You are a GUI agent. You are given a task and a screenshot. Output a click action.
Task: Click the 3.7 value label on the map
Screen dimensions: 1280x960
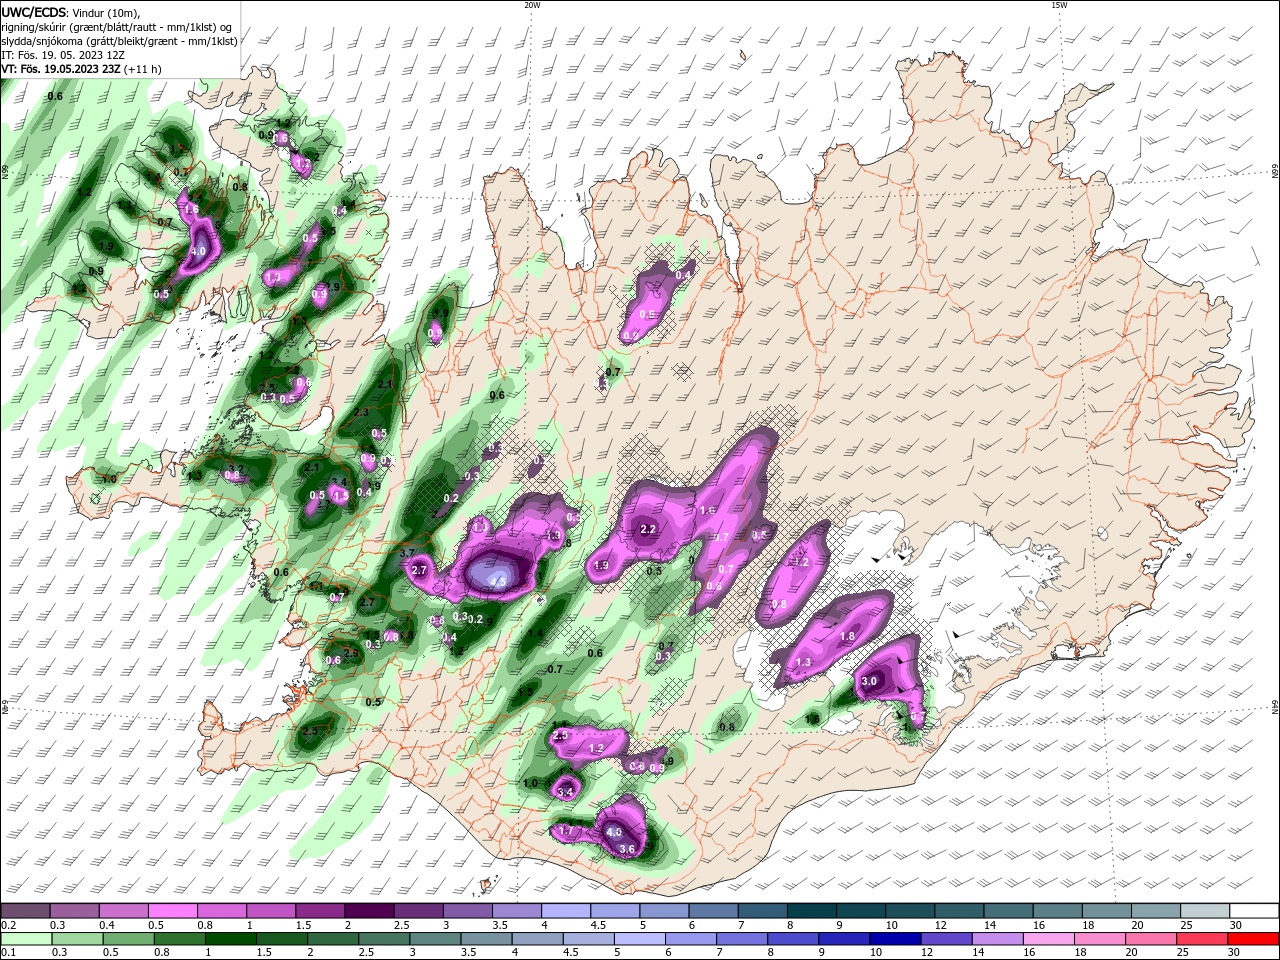[x=407, y=553]
